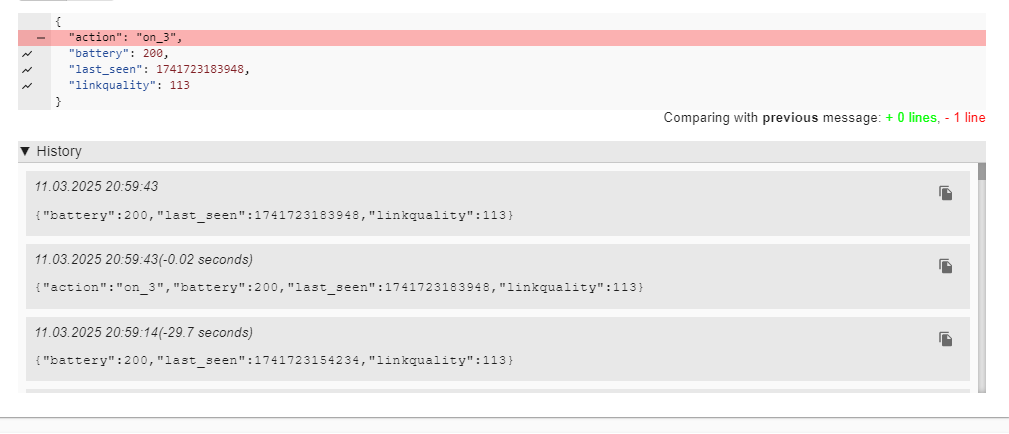
Task: Click the changed marker next to last_seen
Action: tap(27, 70)
